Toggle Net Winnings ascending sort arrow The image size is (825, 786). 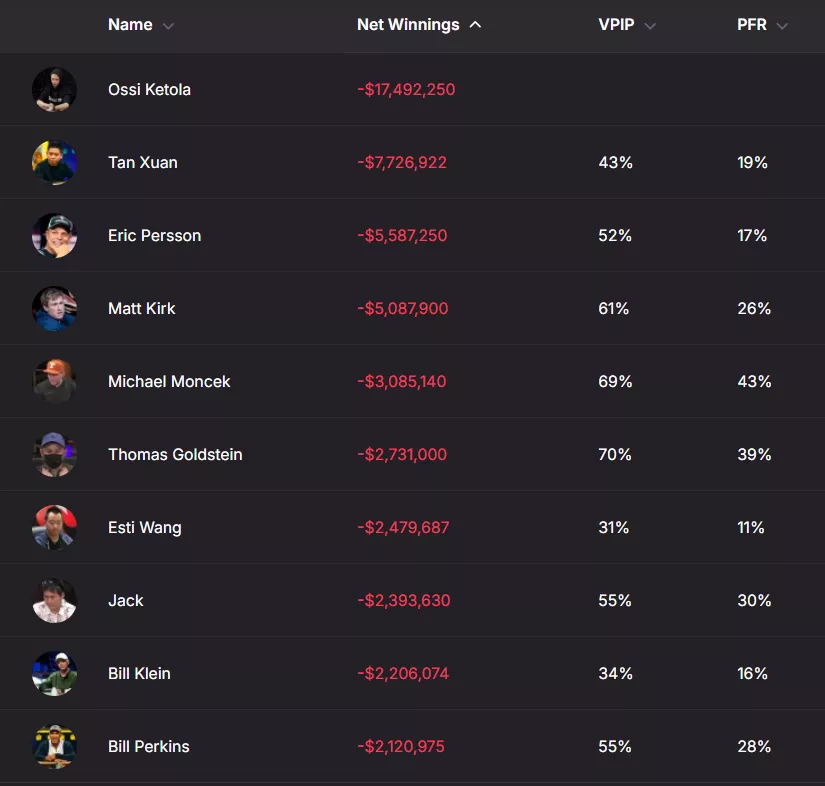coord(475,25)
